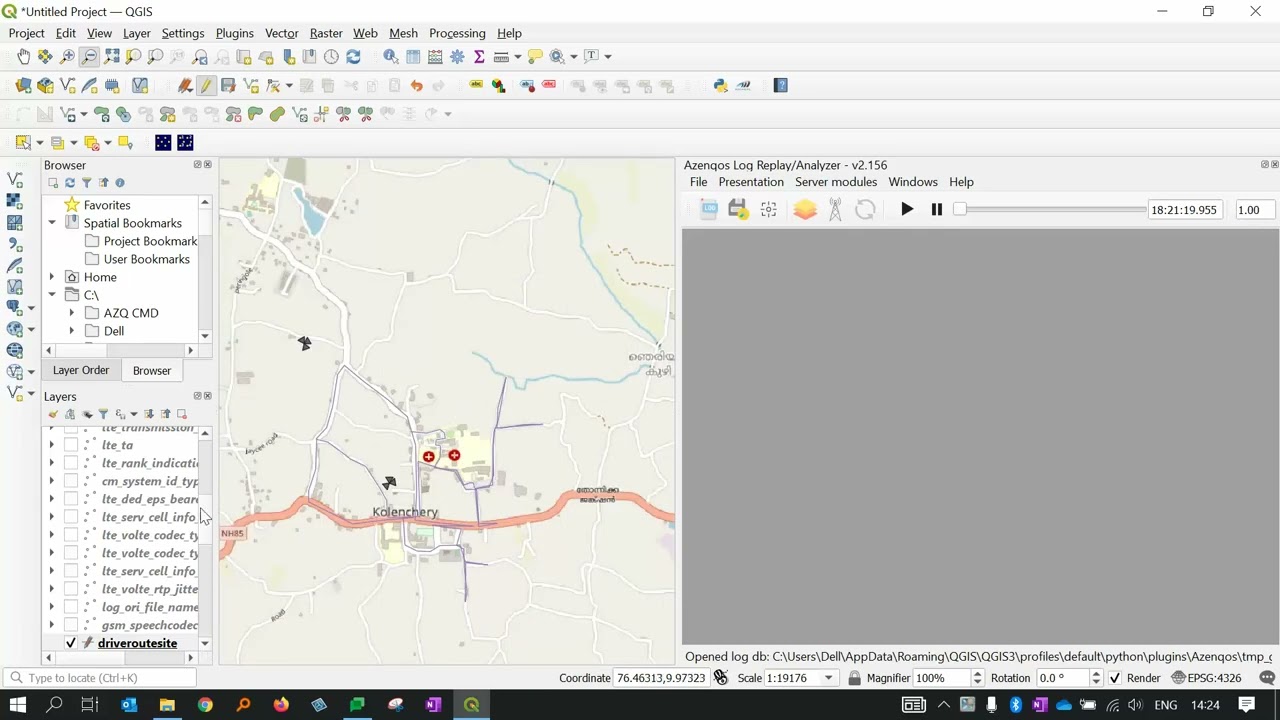Expand the AZQ CMD folder
The height and width of the screenshot is (720, 1280).
point(71,313)
